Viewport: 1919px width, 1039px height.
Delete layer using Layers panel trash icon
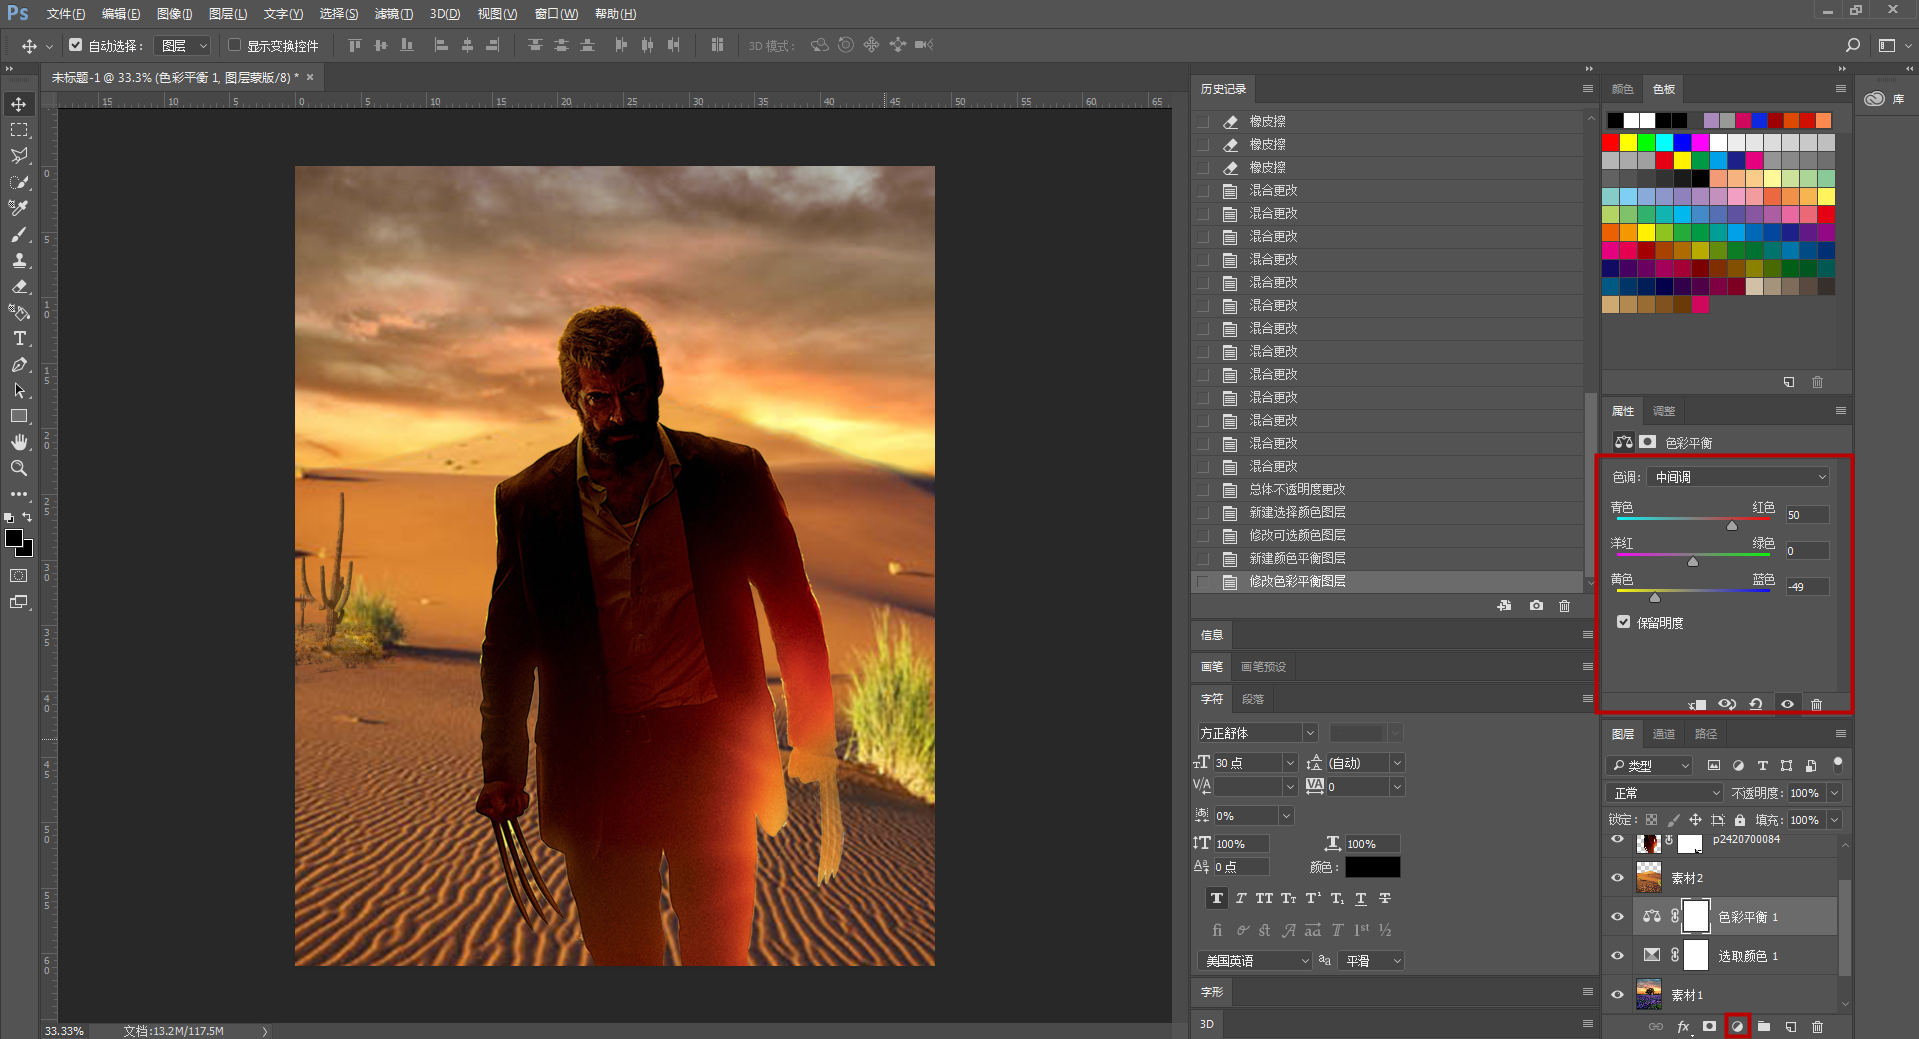(1818, 1026)
